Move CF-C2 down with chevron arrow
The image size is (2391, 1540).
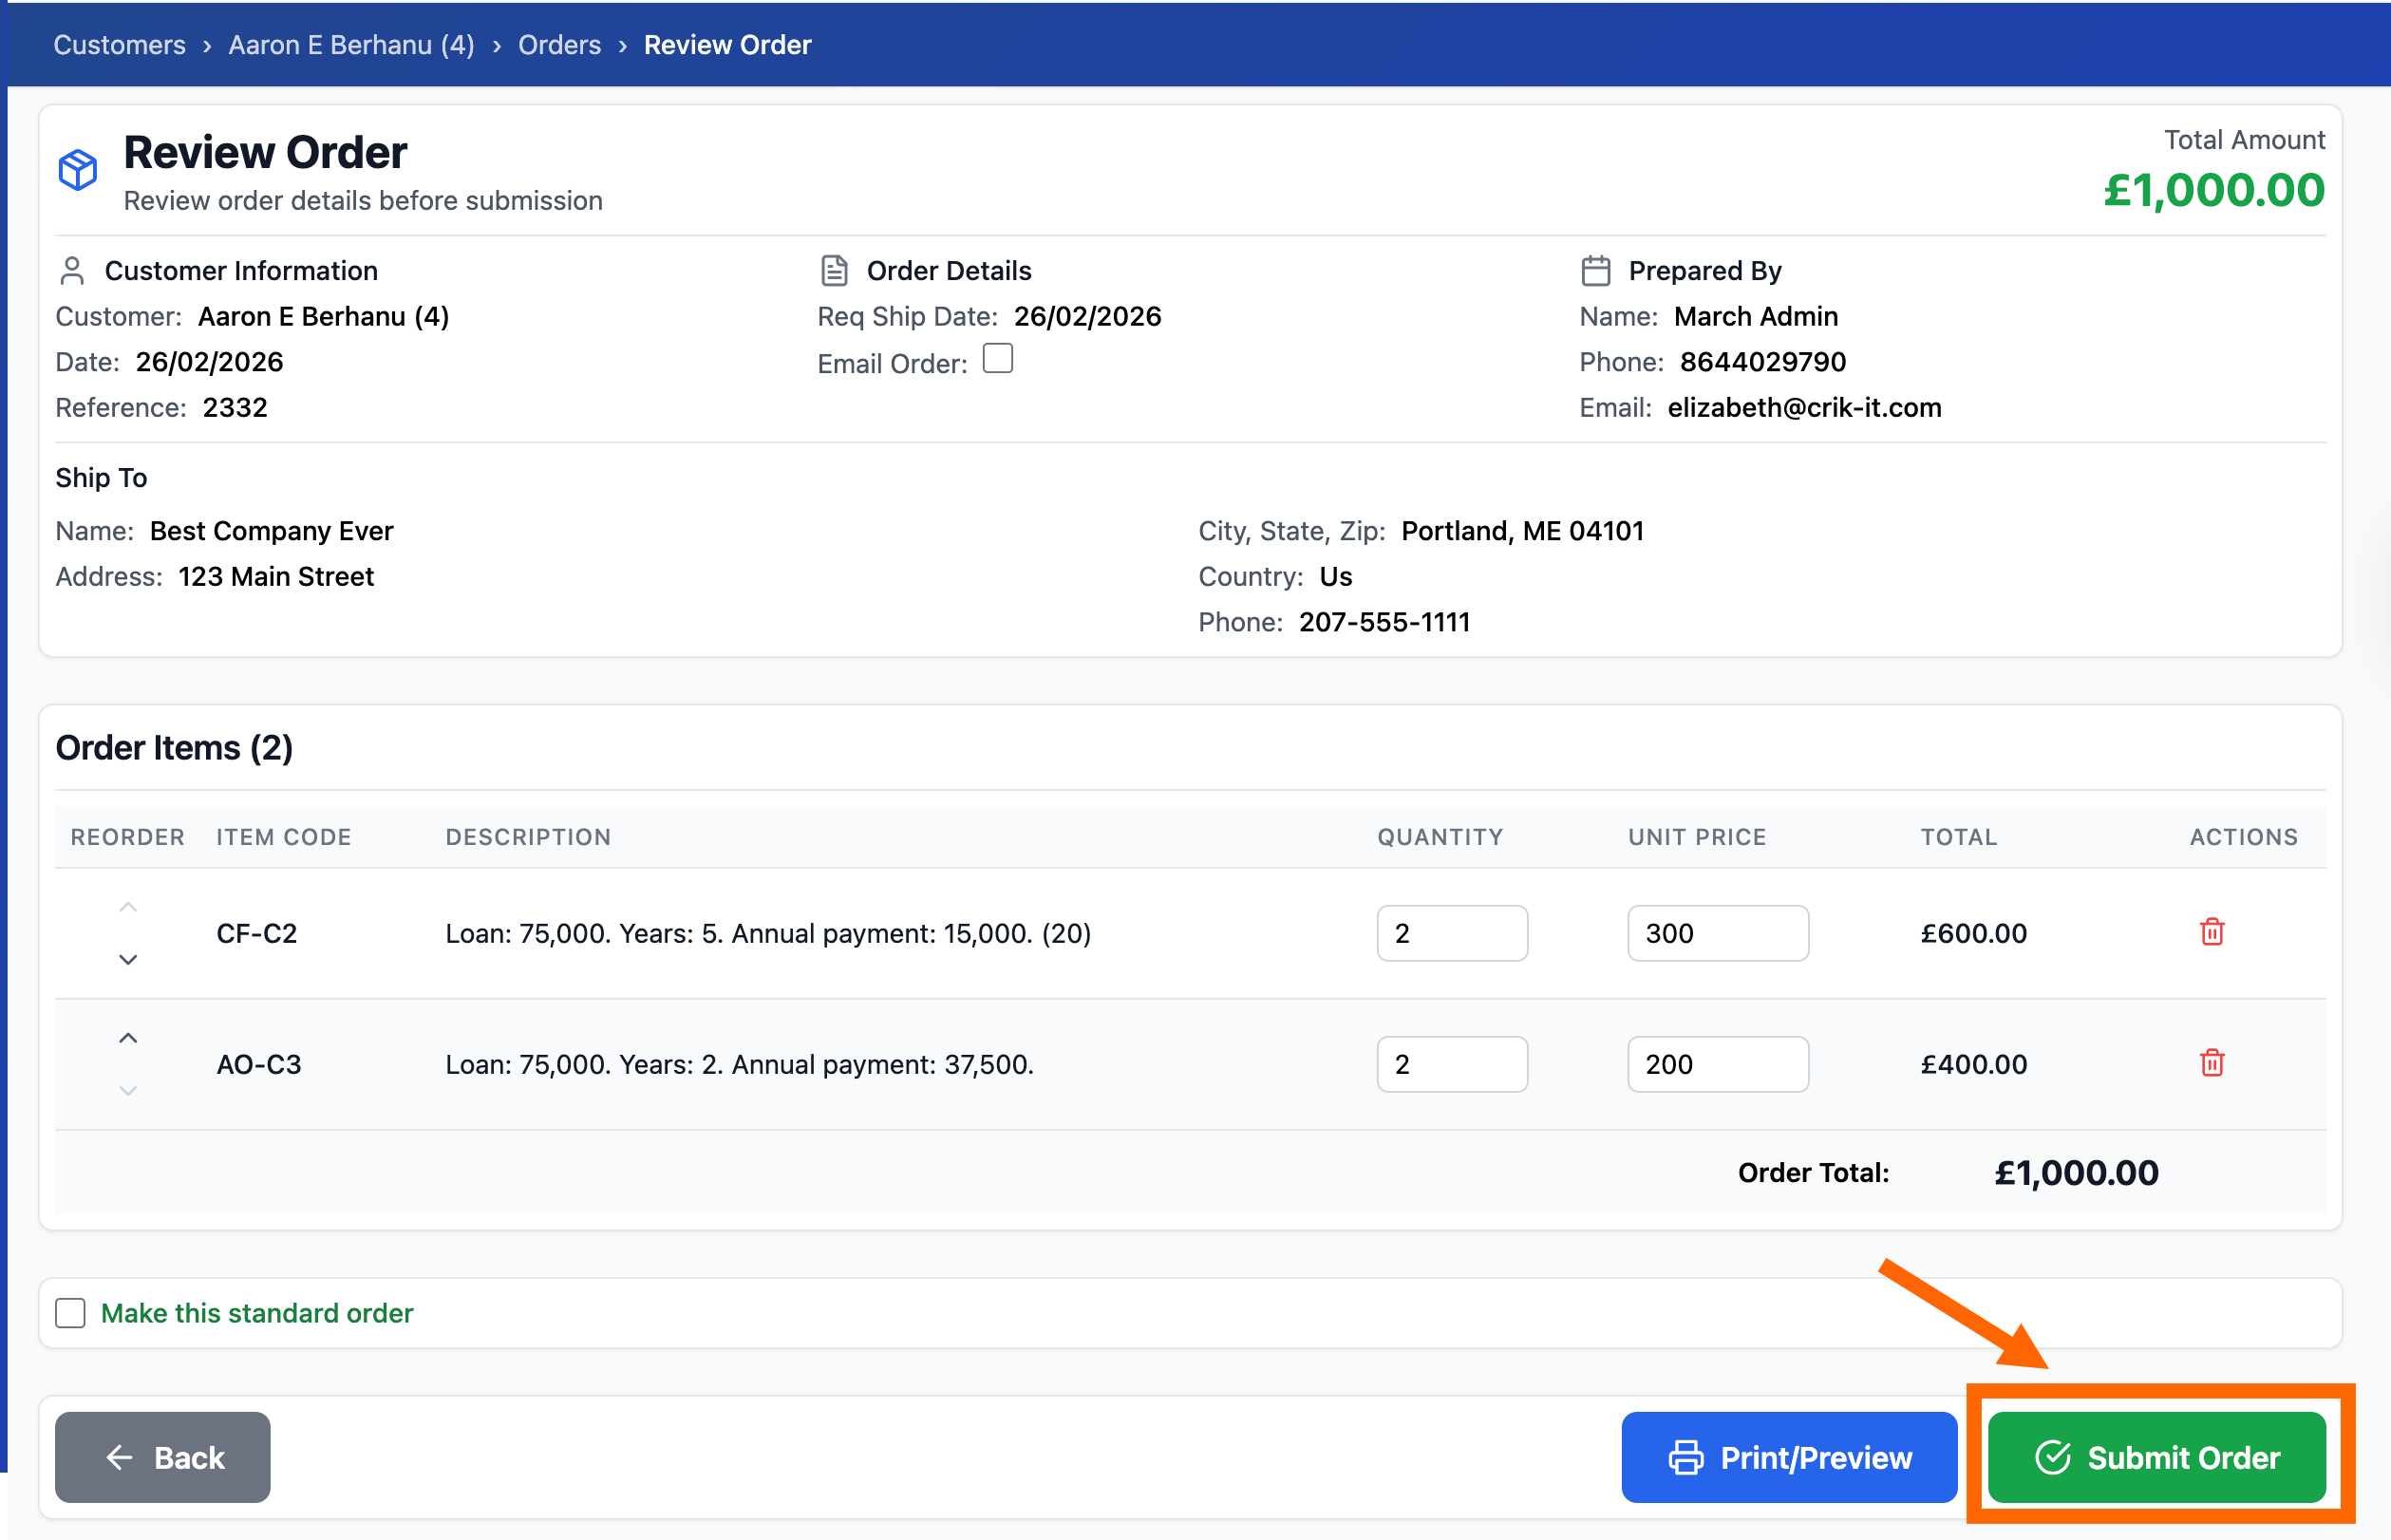pyautogui.click(x=128, y=959)
